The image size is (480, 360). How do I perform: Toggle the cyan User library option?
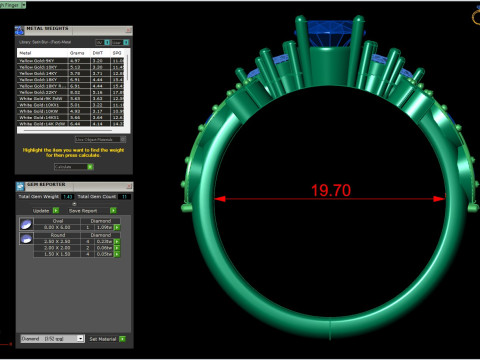126,42
